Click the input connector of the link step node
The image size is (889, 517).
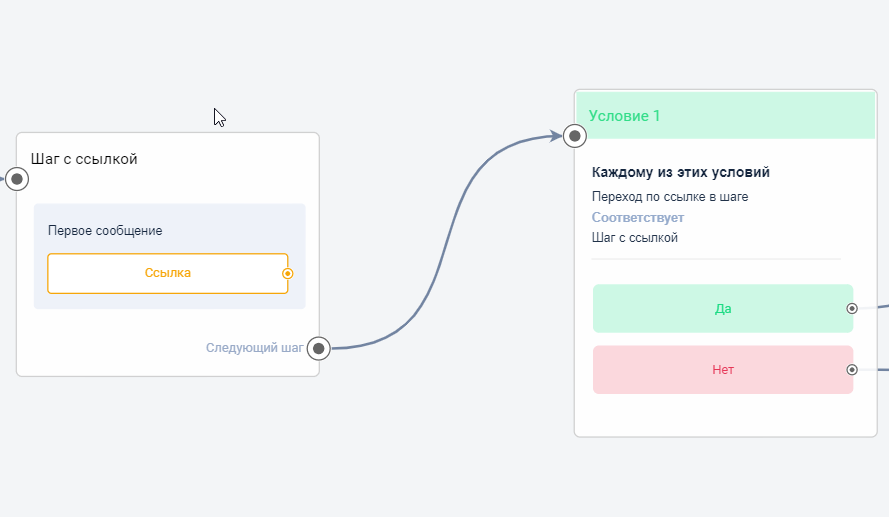[x=17, y=179]
